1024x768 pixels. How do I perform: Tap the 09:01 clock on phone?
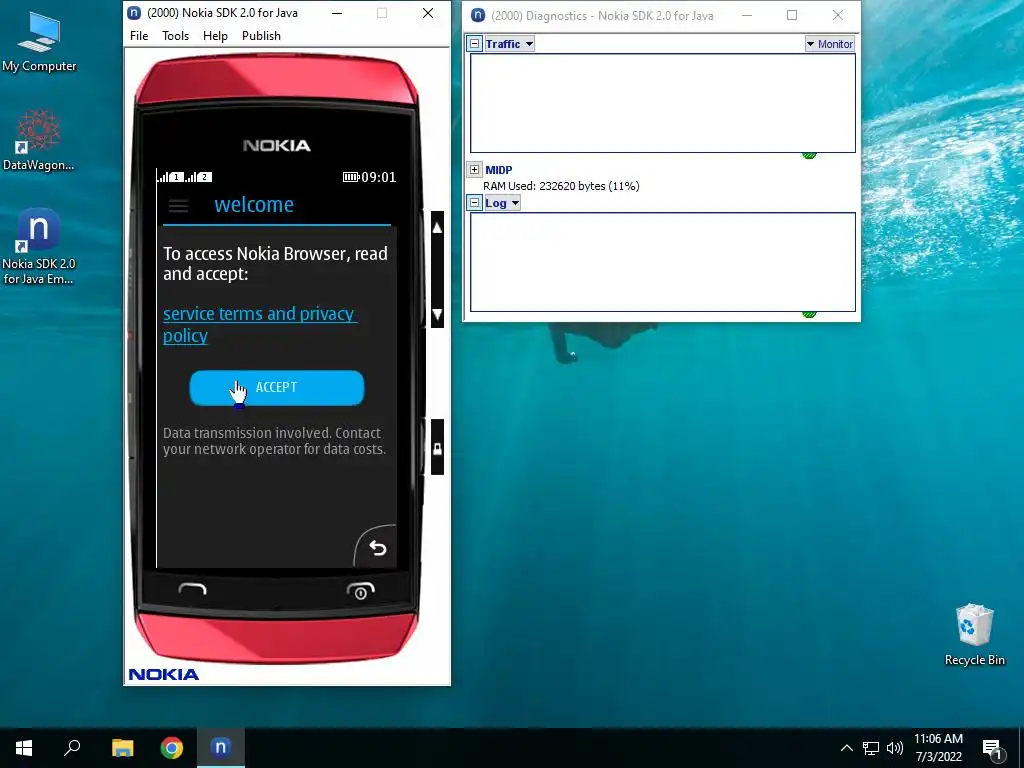tap(379, 177)
